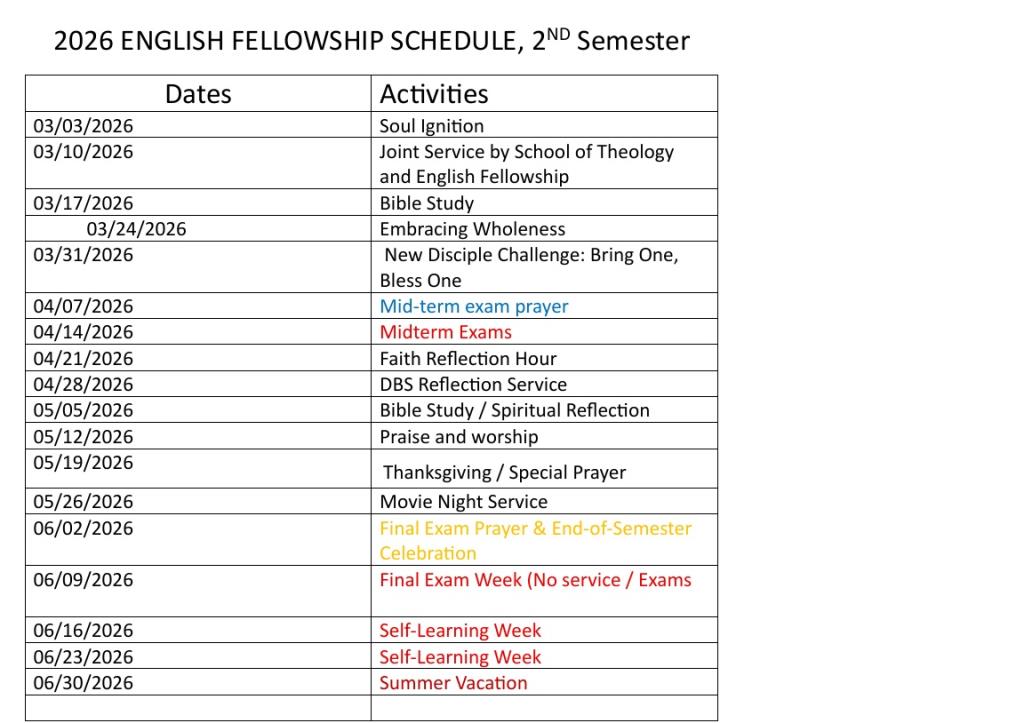Select the Summer Vacation activity
This screenshot has height=723, width=1024.
pos(453,683)
